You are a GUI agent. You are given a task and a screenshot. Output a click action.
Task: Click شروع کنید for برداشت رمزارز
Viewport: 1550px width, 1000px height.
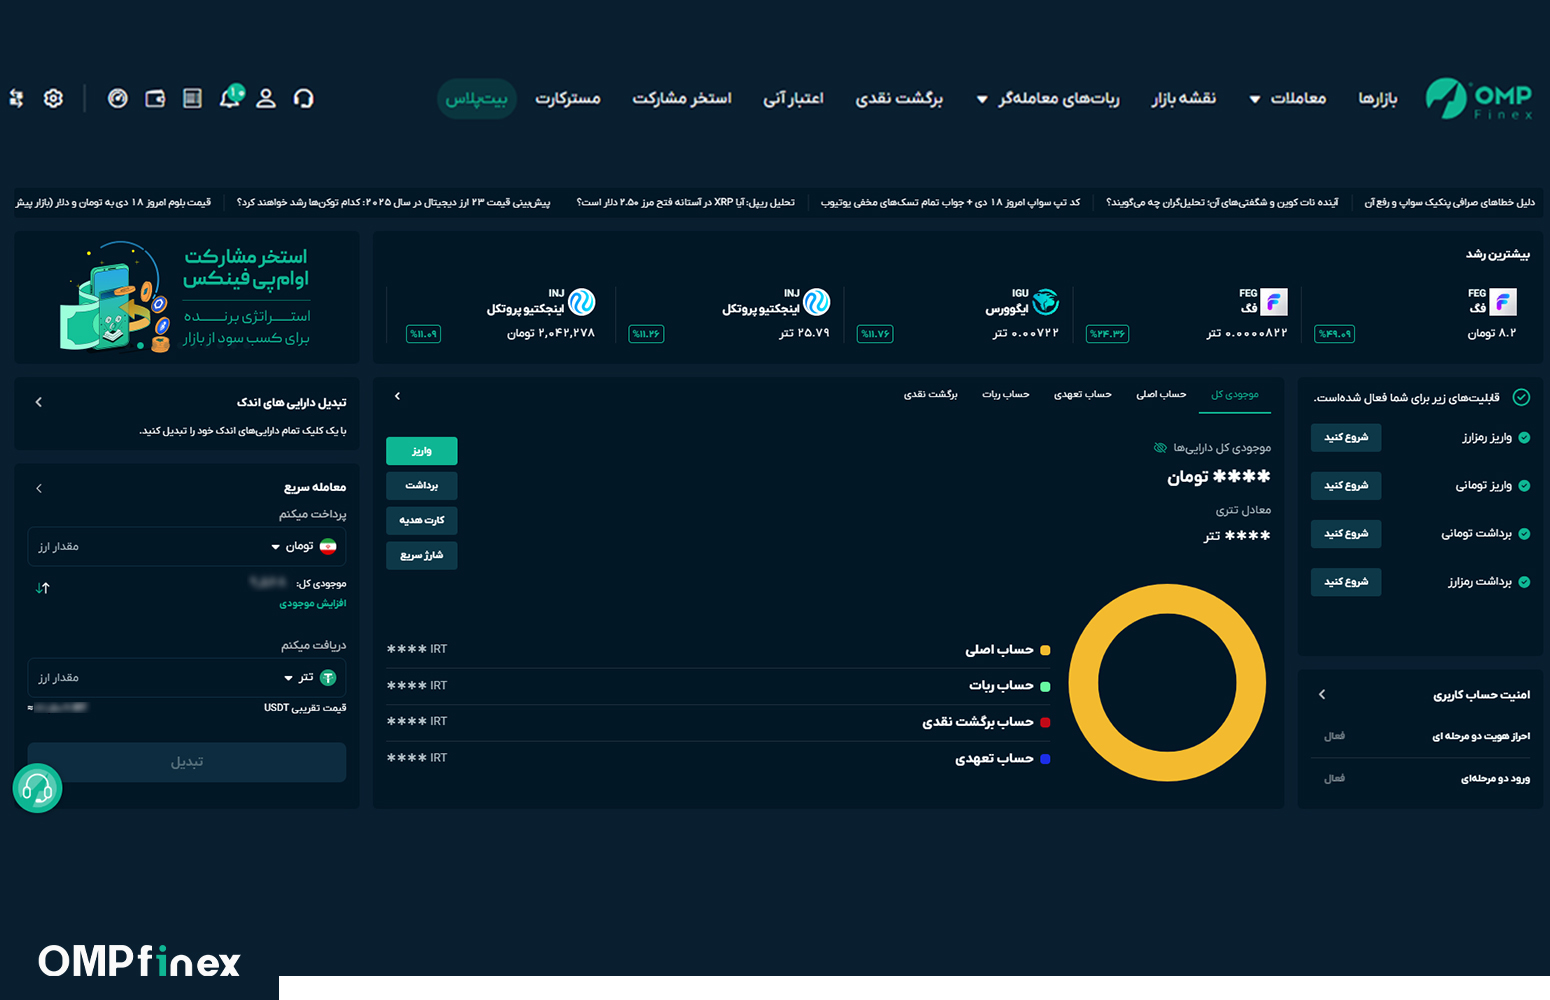coord(1346,581)
